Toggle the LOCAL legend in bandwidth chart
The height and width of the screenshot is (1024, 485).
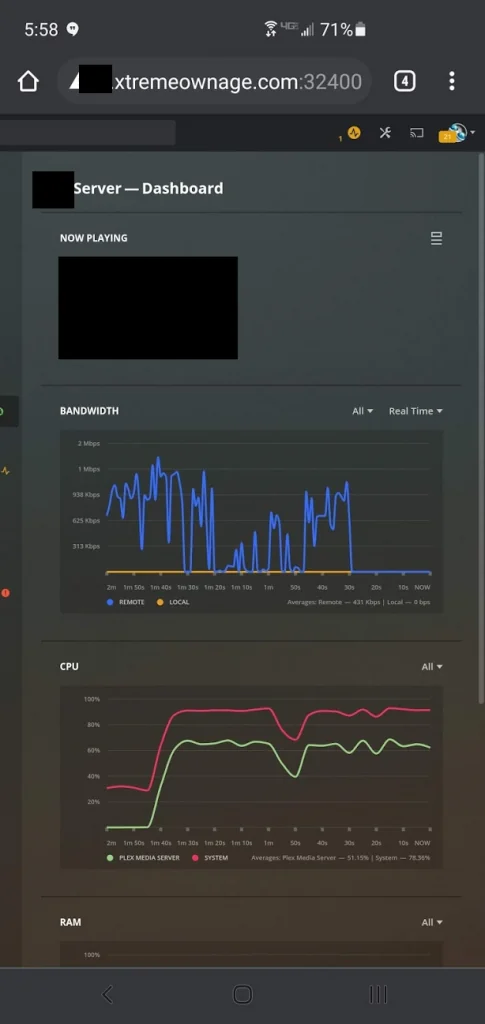[x=173, y=601]
